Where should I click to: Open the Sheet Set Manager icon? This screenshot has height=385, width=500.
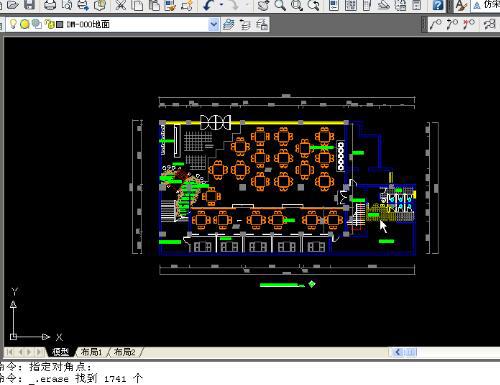[x=384, y=5]
